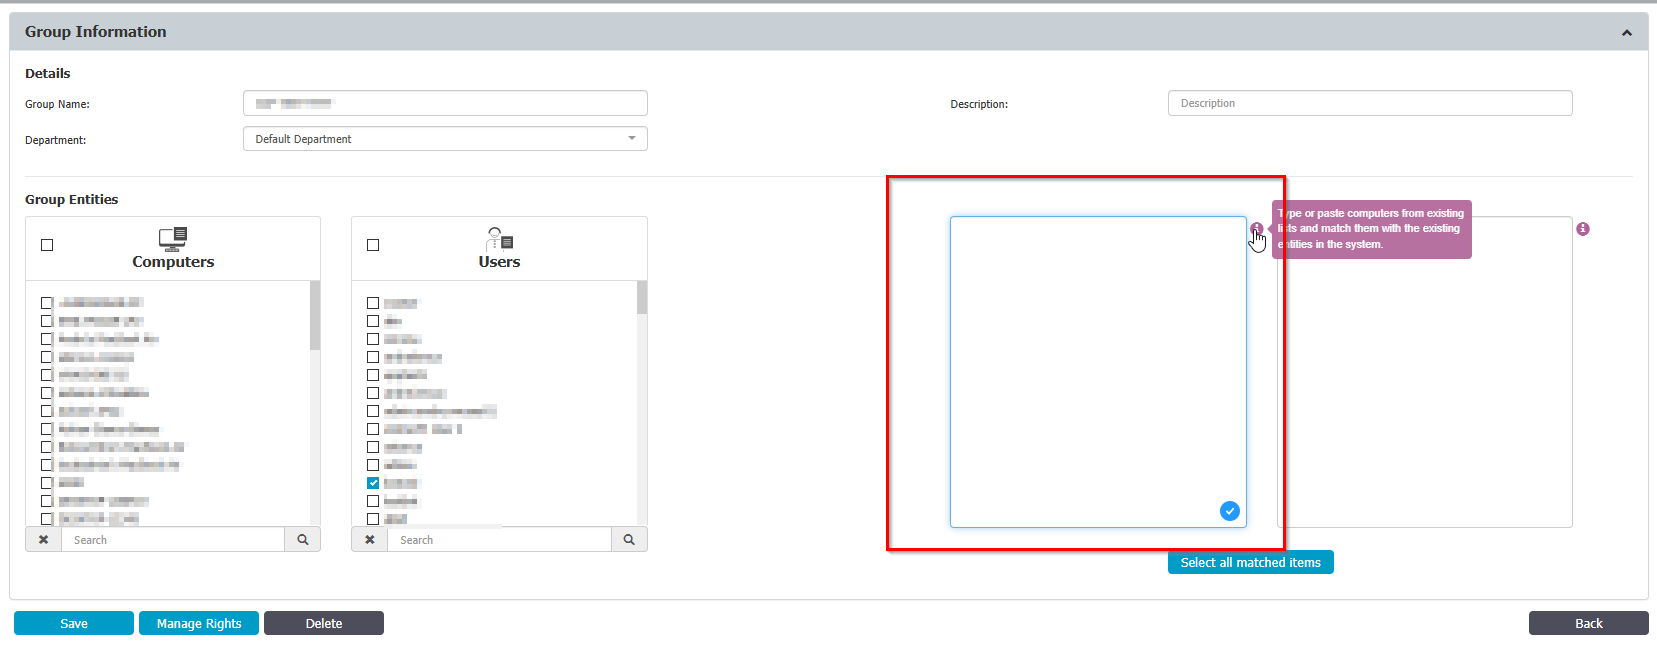Click the Users person icon
The height and width of the screenshot is (666, 1657).
tap(500, 238)
